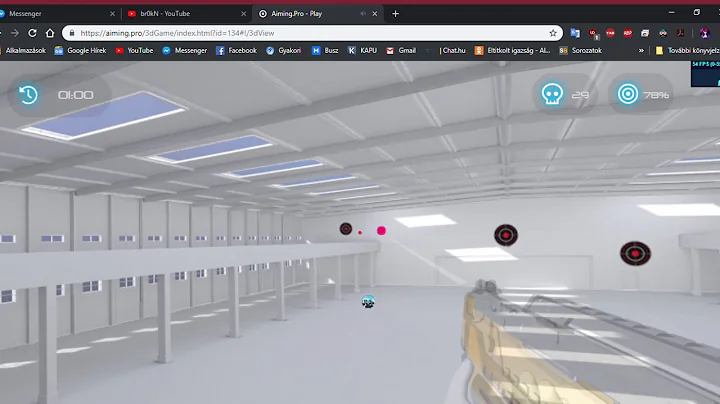Click the 29 kill count value

tap(580, 95)
